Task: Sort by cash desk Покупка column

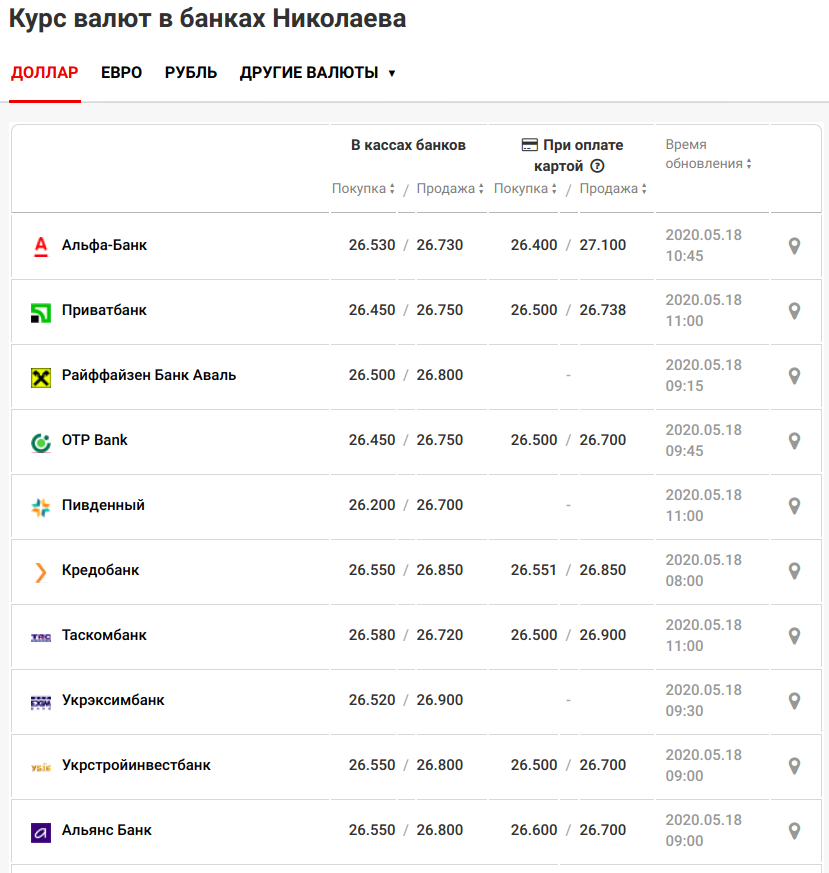Action: [x=363, y=189]
